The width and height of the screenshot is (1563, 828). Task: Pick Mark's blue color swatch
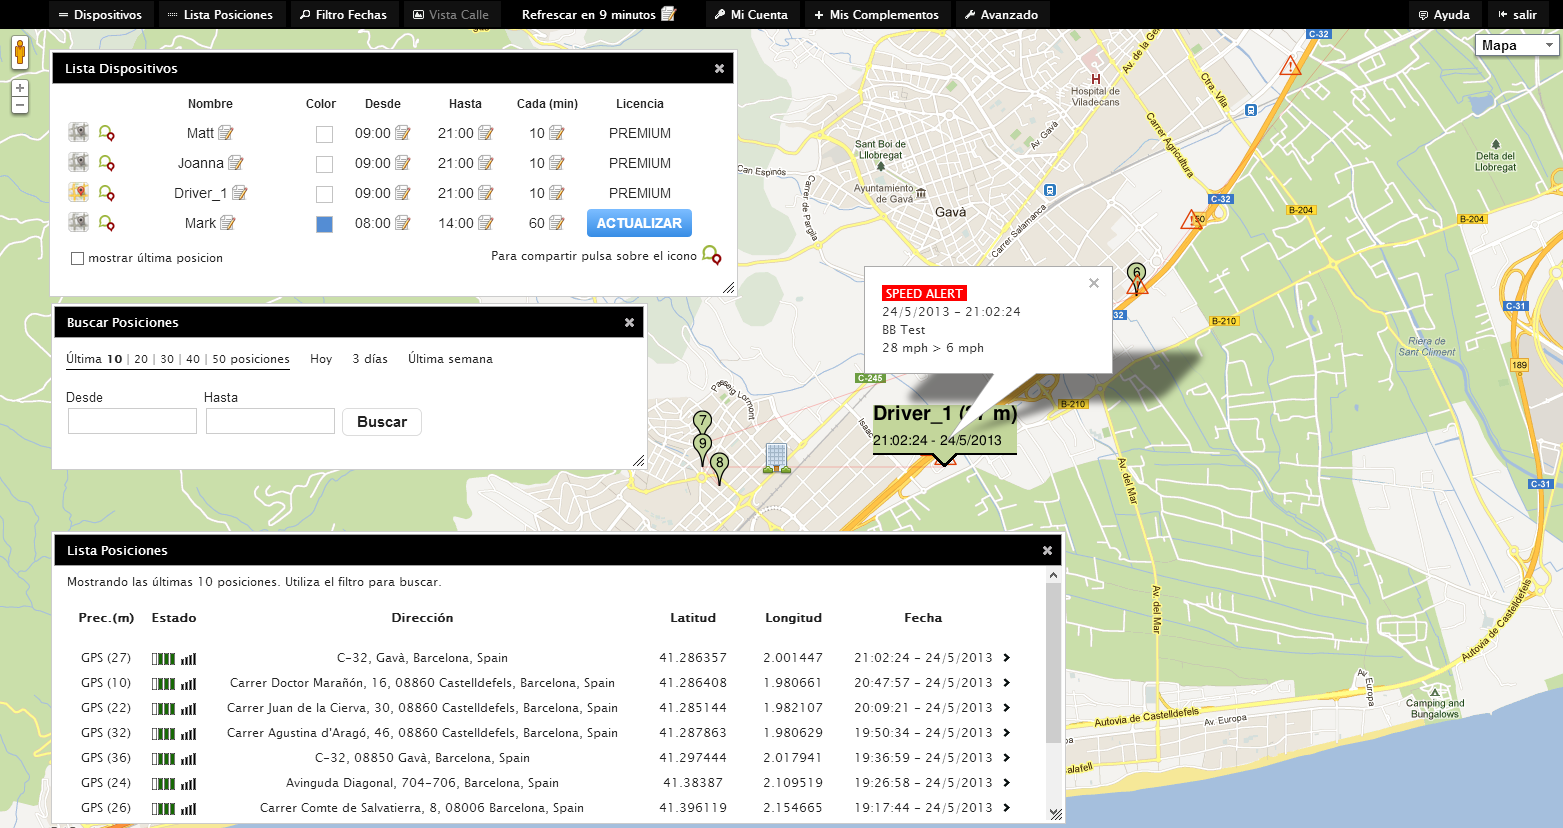(324, 224)
